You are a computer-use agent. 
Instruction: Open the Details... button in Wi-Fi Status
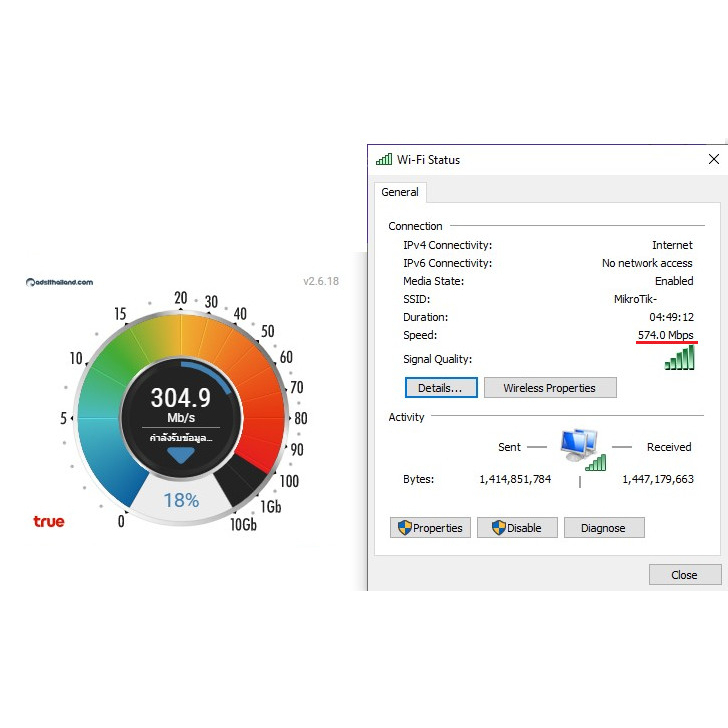pos(441,388)
